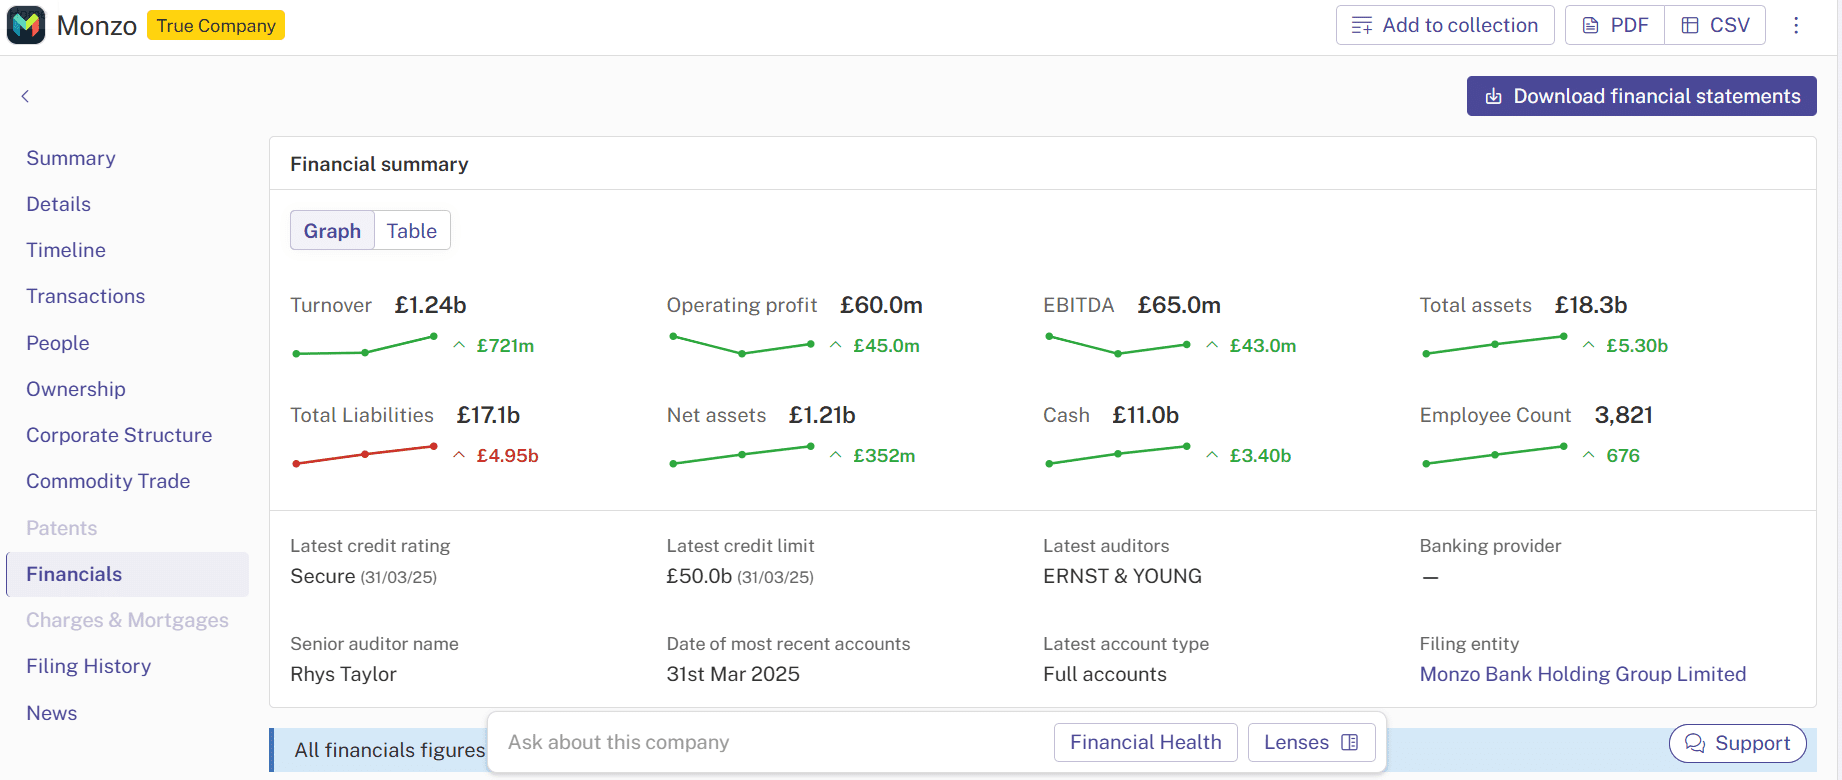The image size is (1842, 780).
Task: Click the Turnover sparkline chart
Action: click(365, 345)
